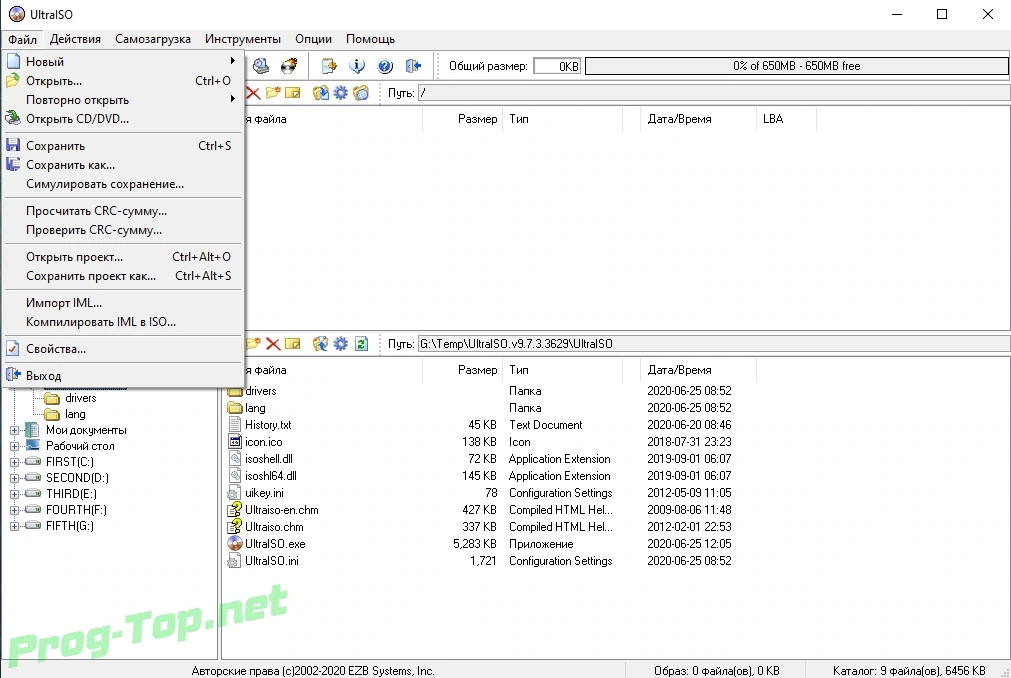Screen dimensions: 1011x678
Task: Open the Самозагрузка menu
Action: click(153, 39)
